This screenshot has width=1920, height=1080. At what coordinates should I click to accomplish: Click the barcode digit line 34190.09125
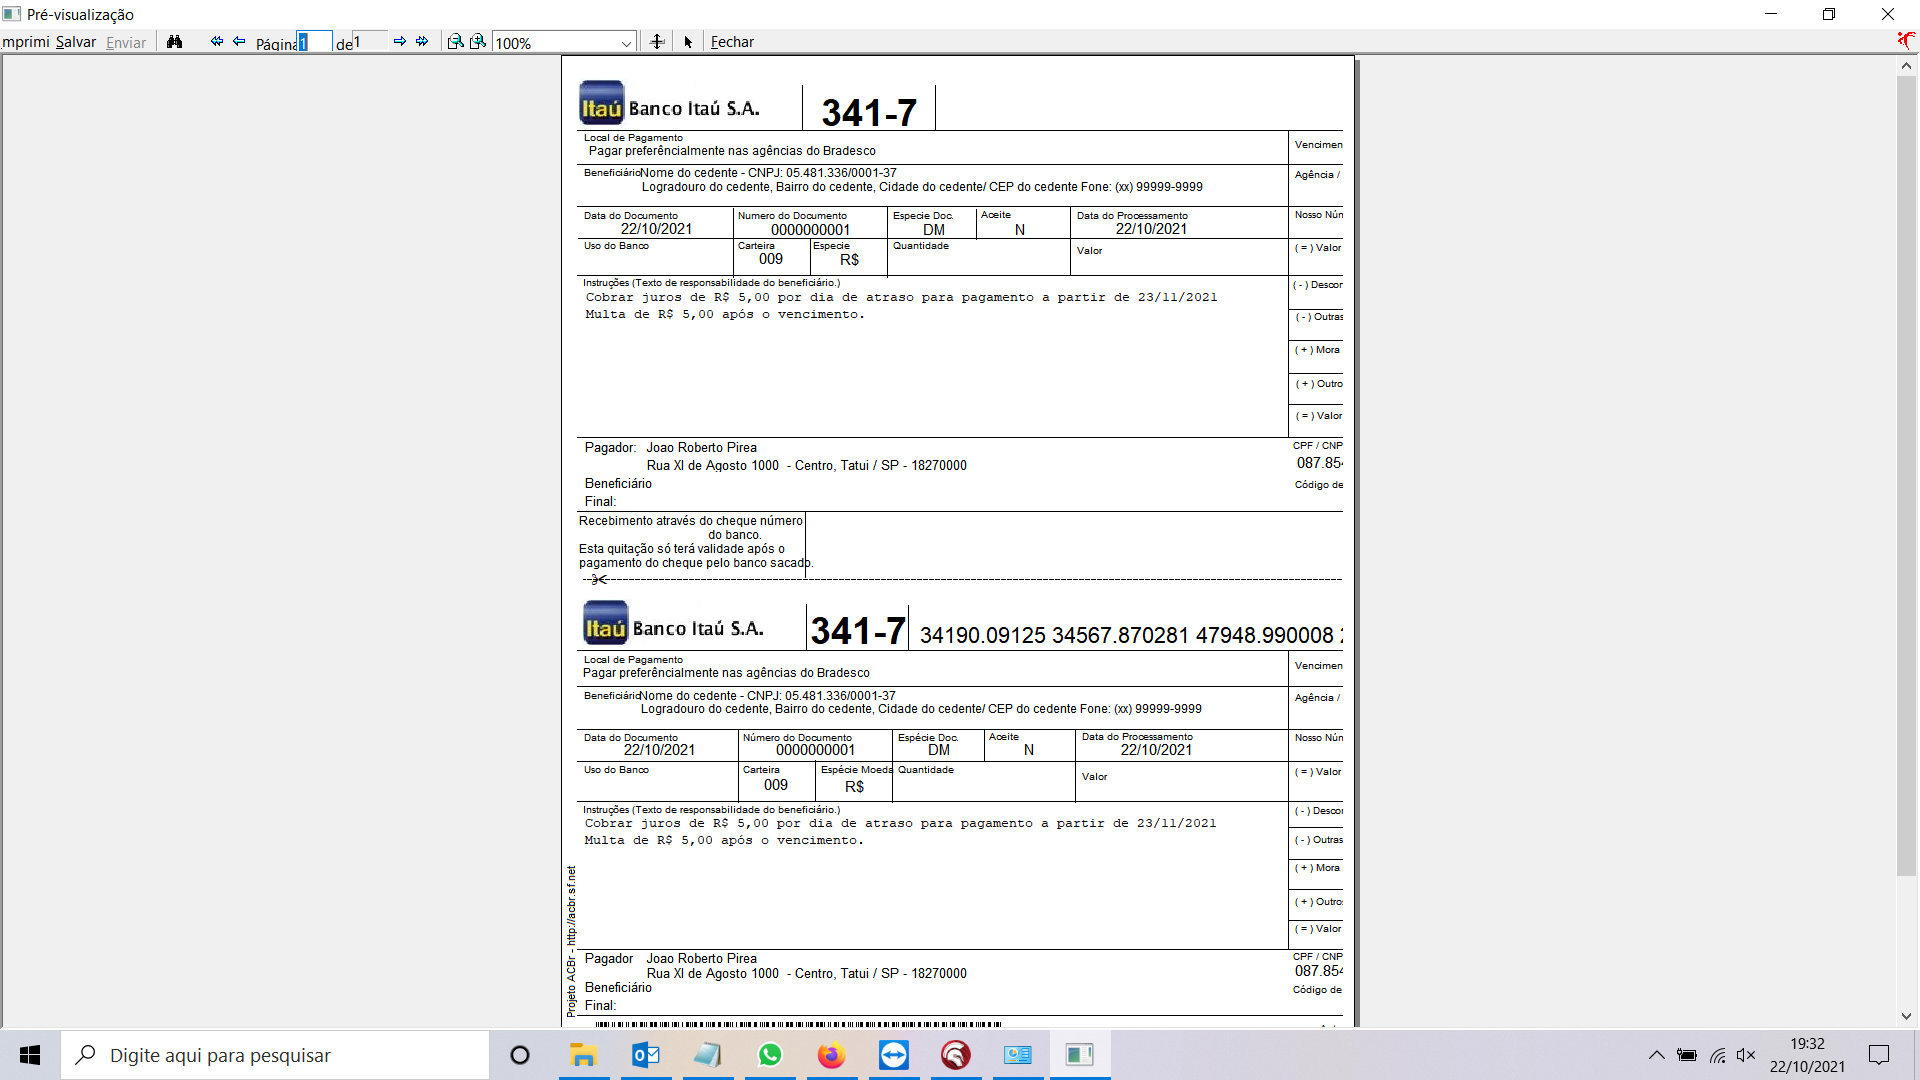(1131, 635)
